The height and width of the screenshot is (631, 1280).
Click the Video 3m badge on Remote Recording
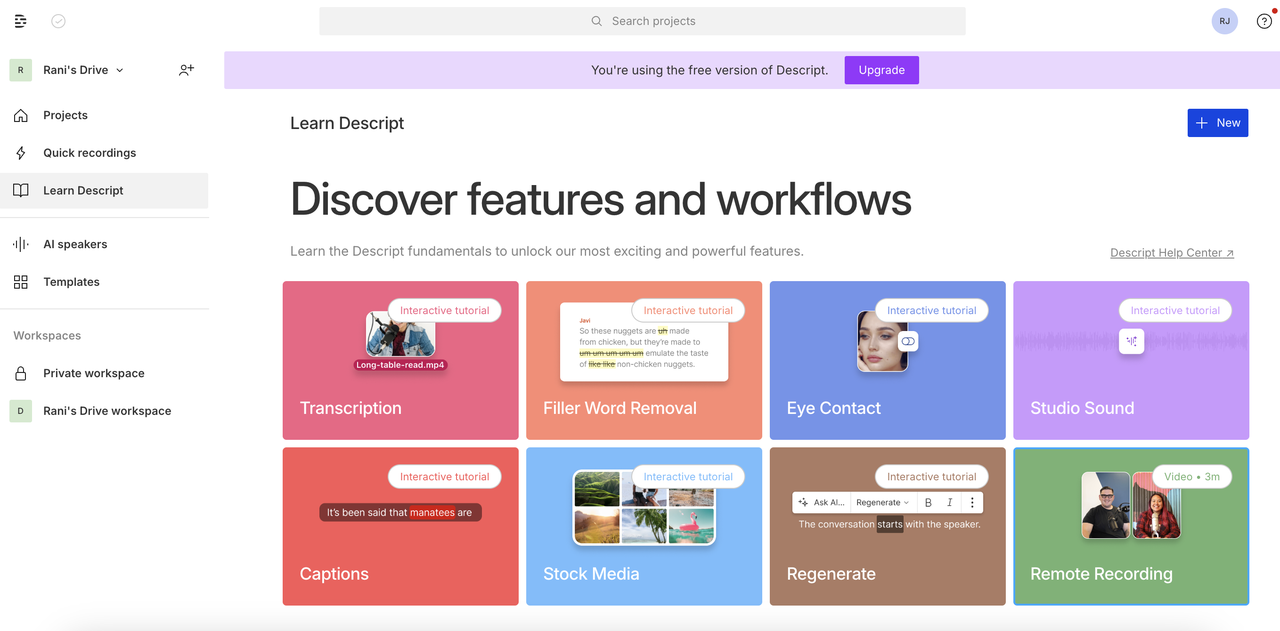click(1192, 477)
